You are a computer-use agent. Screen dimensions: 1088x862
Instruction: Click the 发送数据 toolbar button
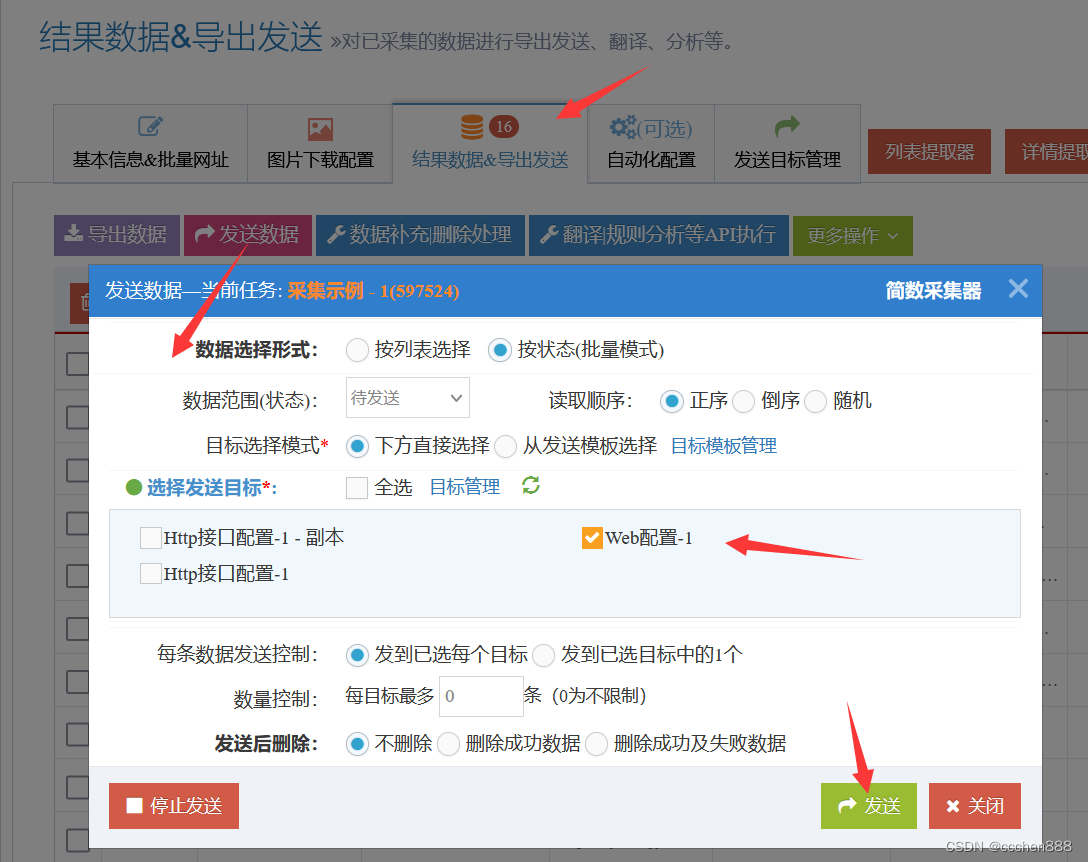click(x=248, y=235)
